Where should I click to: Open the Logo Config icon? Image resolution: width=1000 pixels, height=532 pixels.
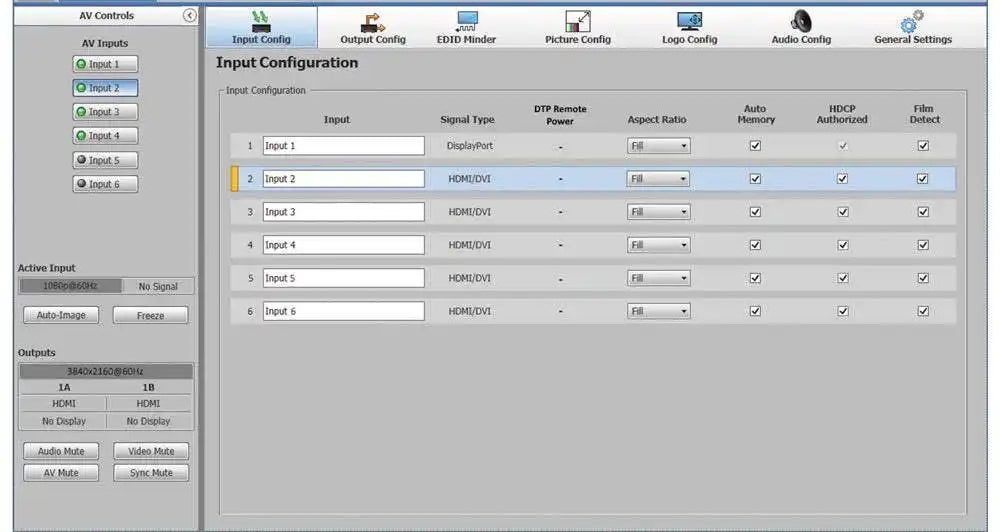689,22
